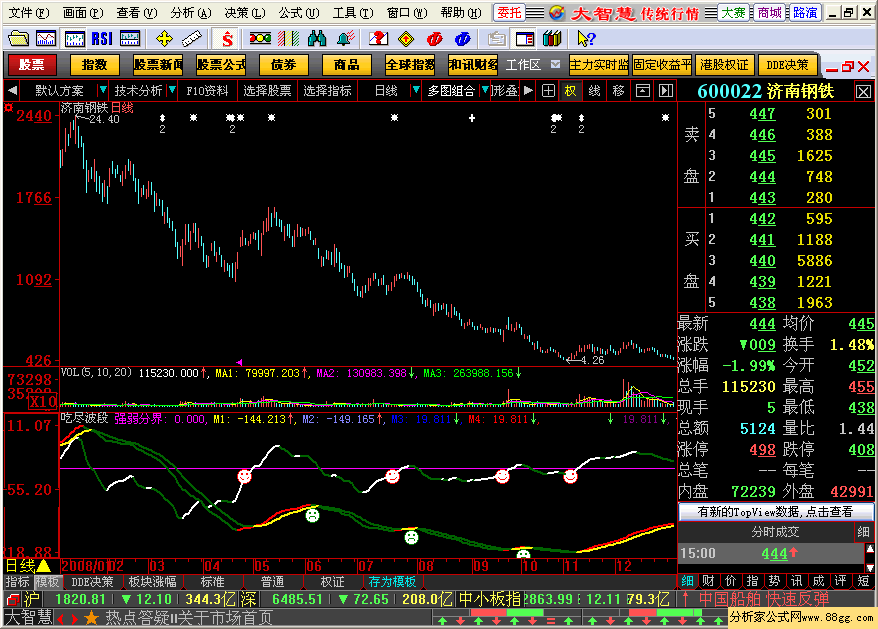
Task: Click the 选择股票 button
Action: click(268, 91)
